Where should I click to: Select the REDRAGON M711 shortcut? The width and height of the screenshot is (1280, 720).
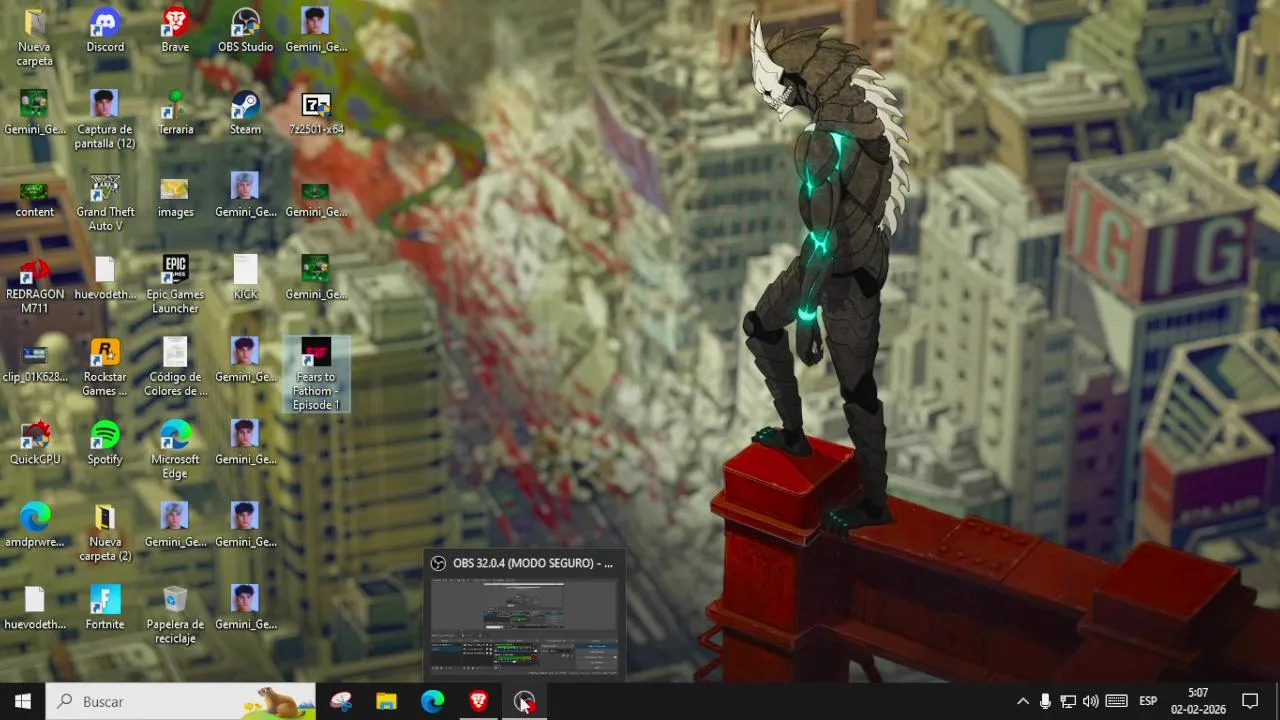(34, 284)
